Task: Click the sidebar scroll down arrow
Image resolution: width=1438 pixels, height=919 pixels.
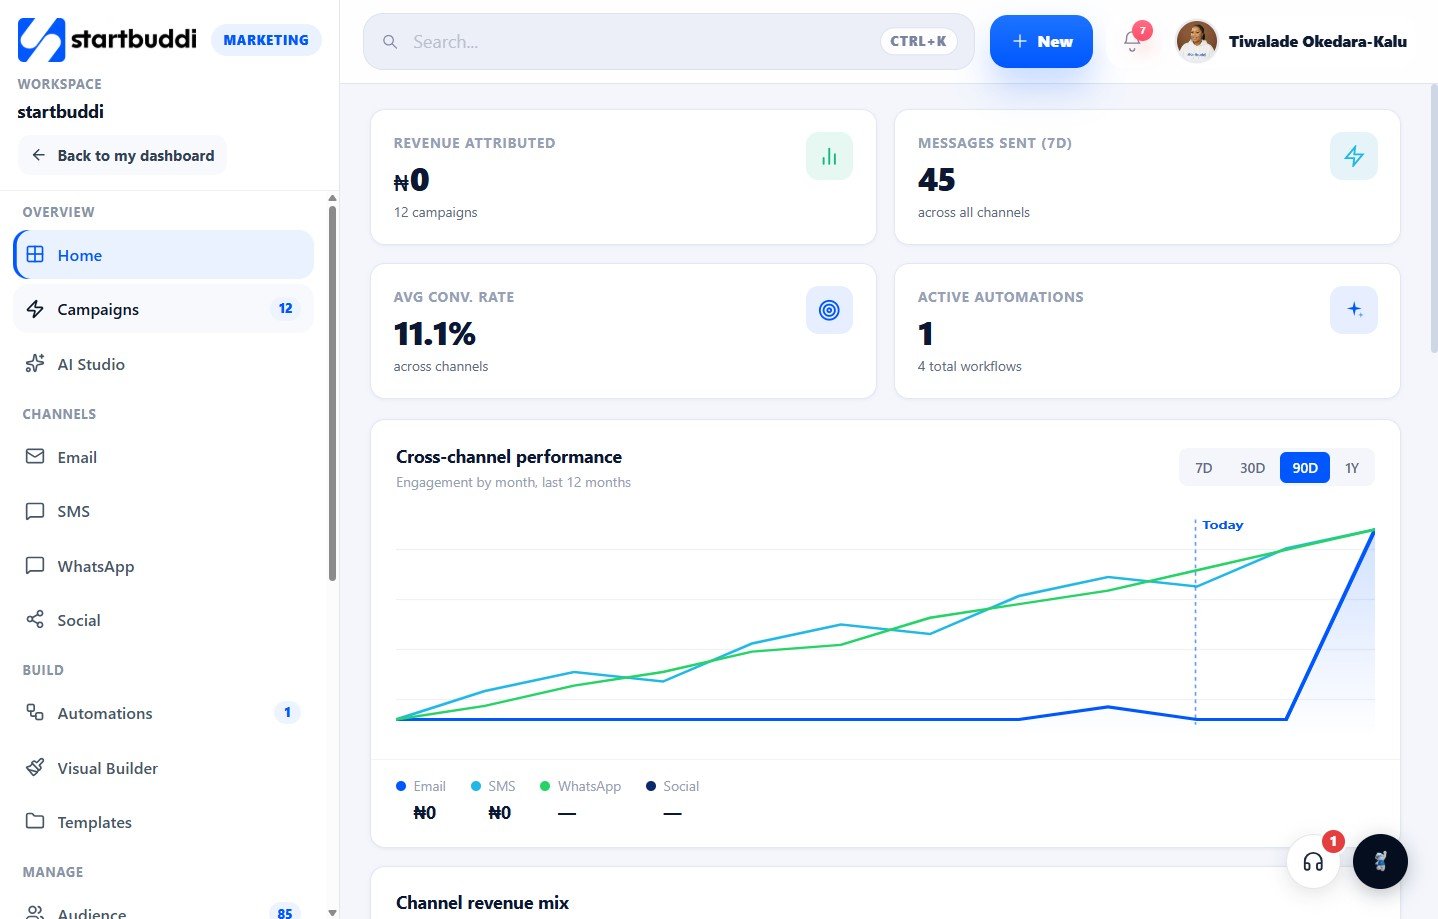Action: [332, 912]
